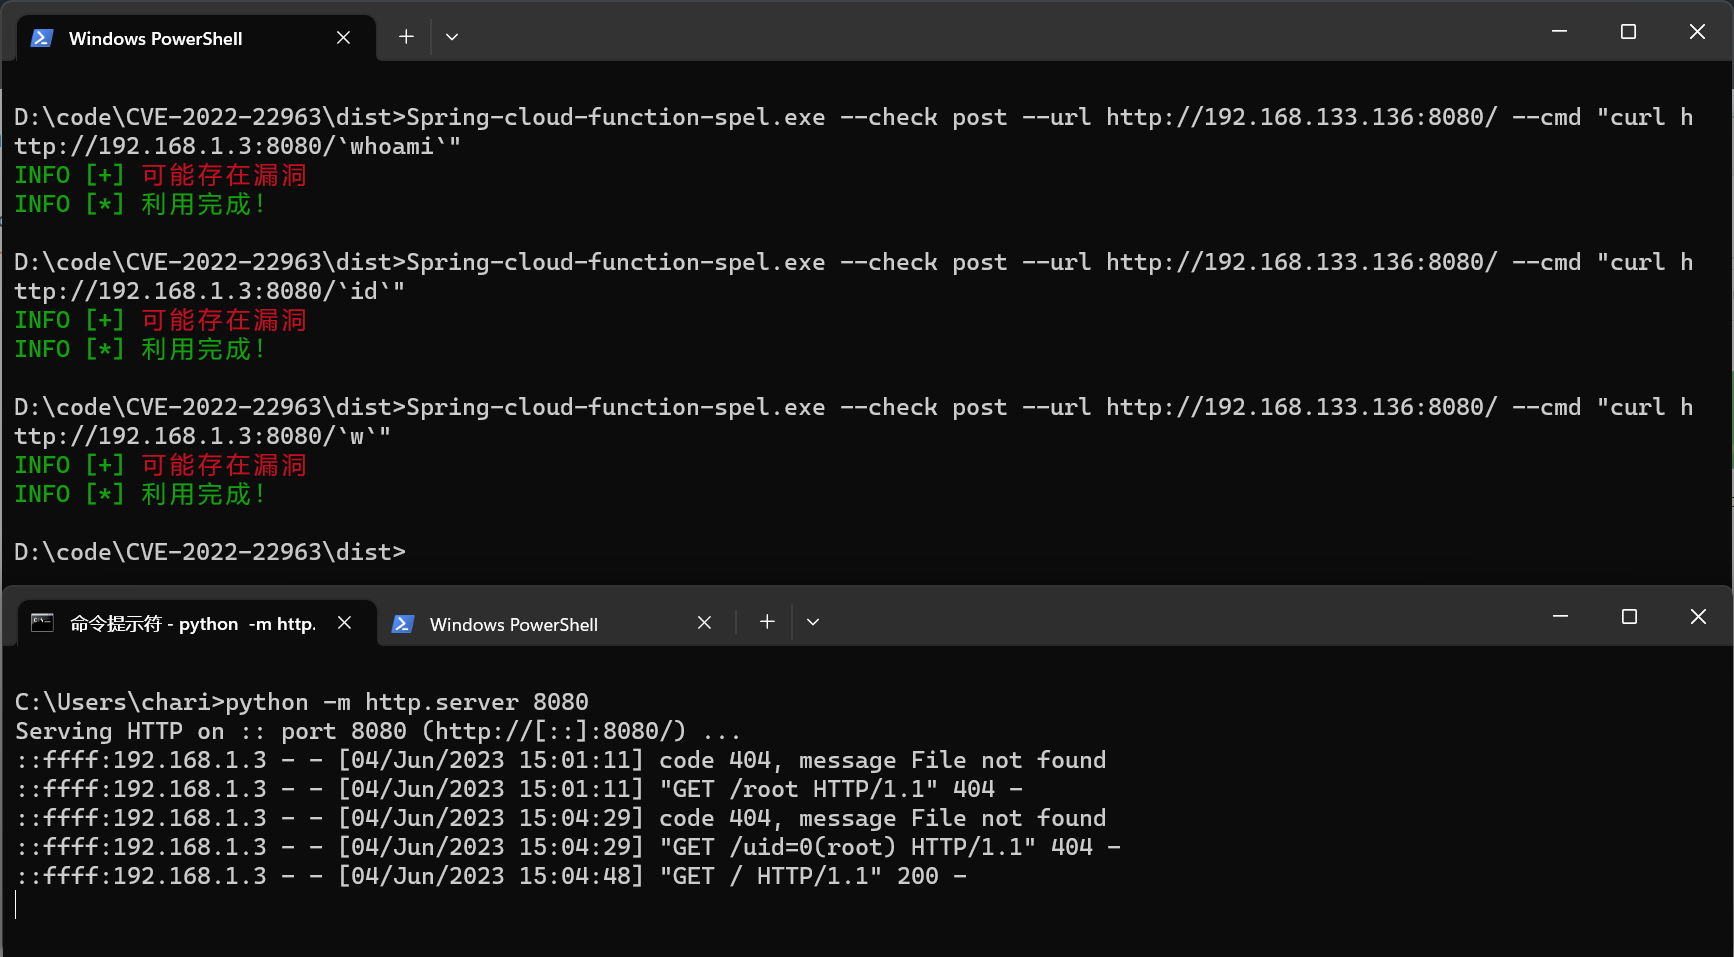This screenshot has width=1734, height=957.
Task: Open a new tab in the lower terminal window
Action: pyautogui.click(x=767, y=622)
